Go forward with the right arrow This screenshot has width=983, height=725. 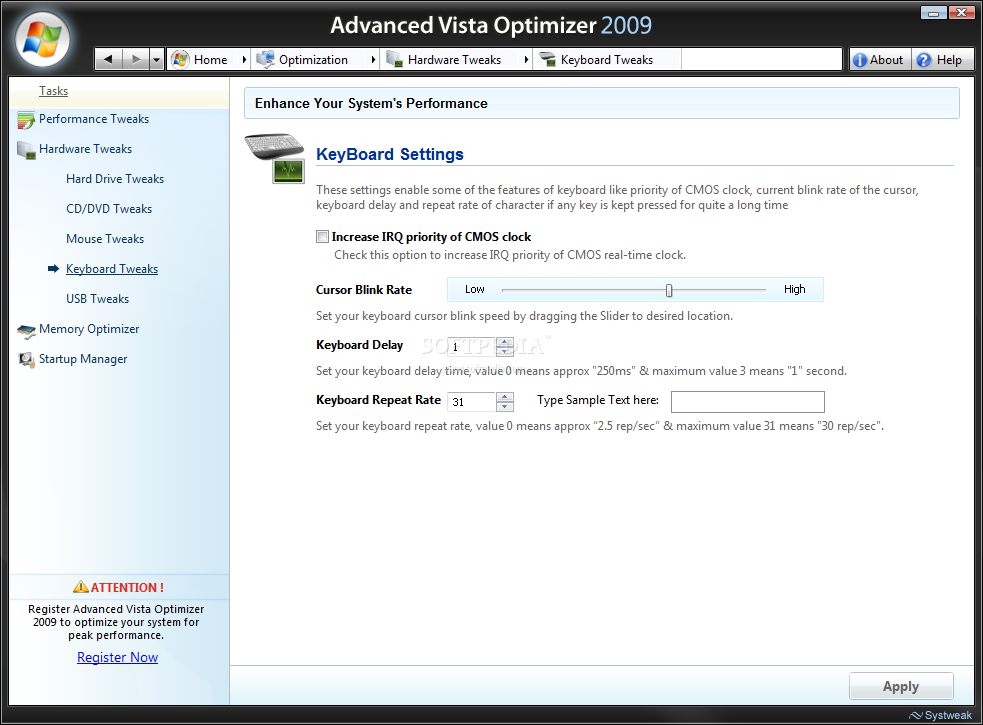point(135,60)
